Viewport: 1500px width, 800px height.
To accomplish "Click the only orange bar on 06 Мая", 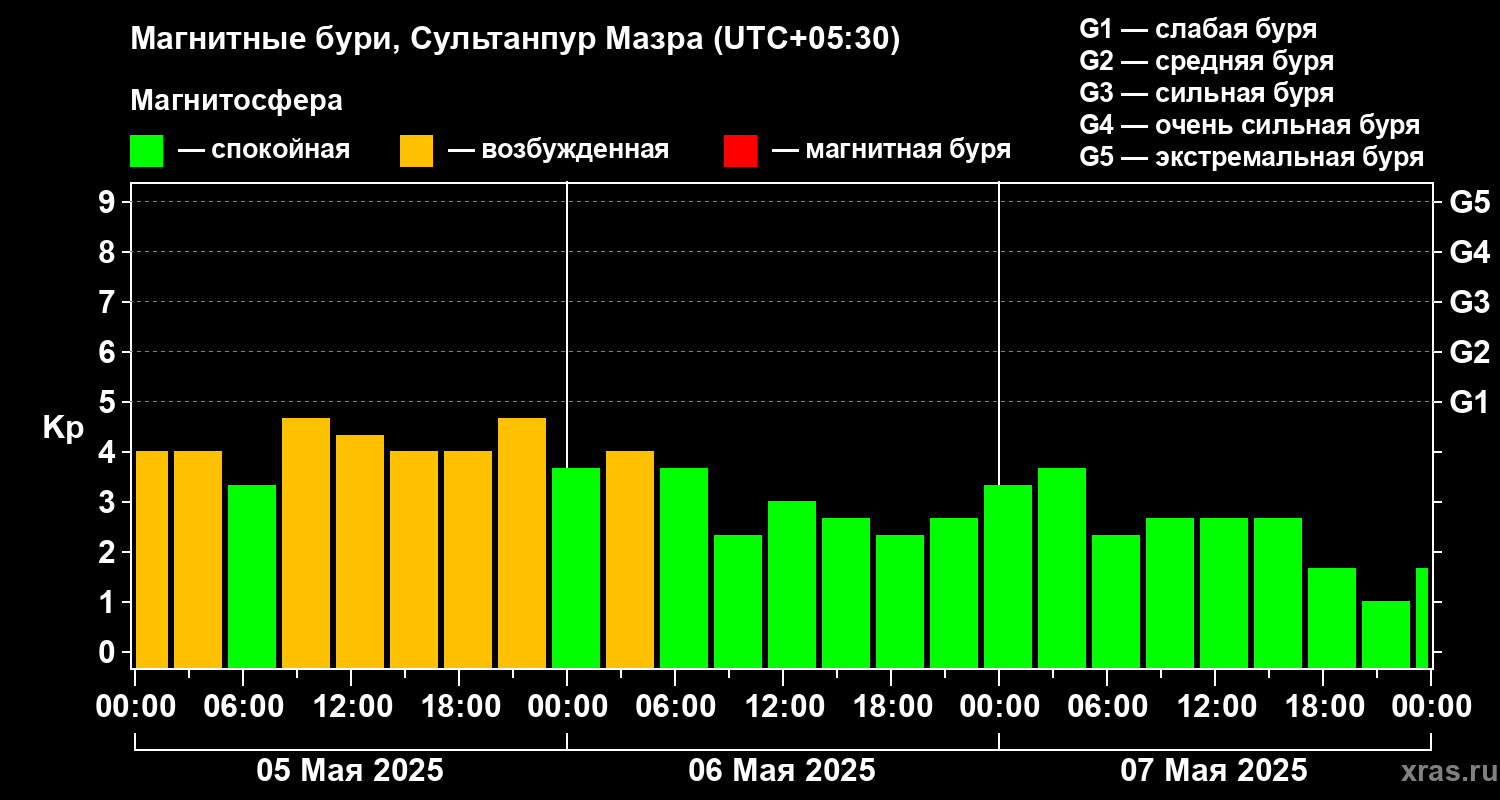I will (x=630, y=559).
